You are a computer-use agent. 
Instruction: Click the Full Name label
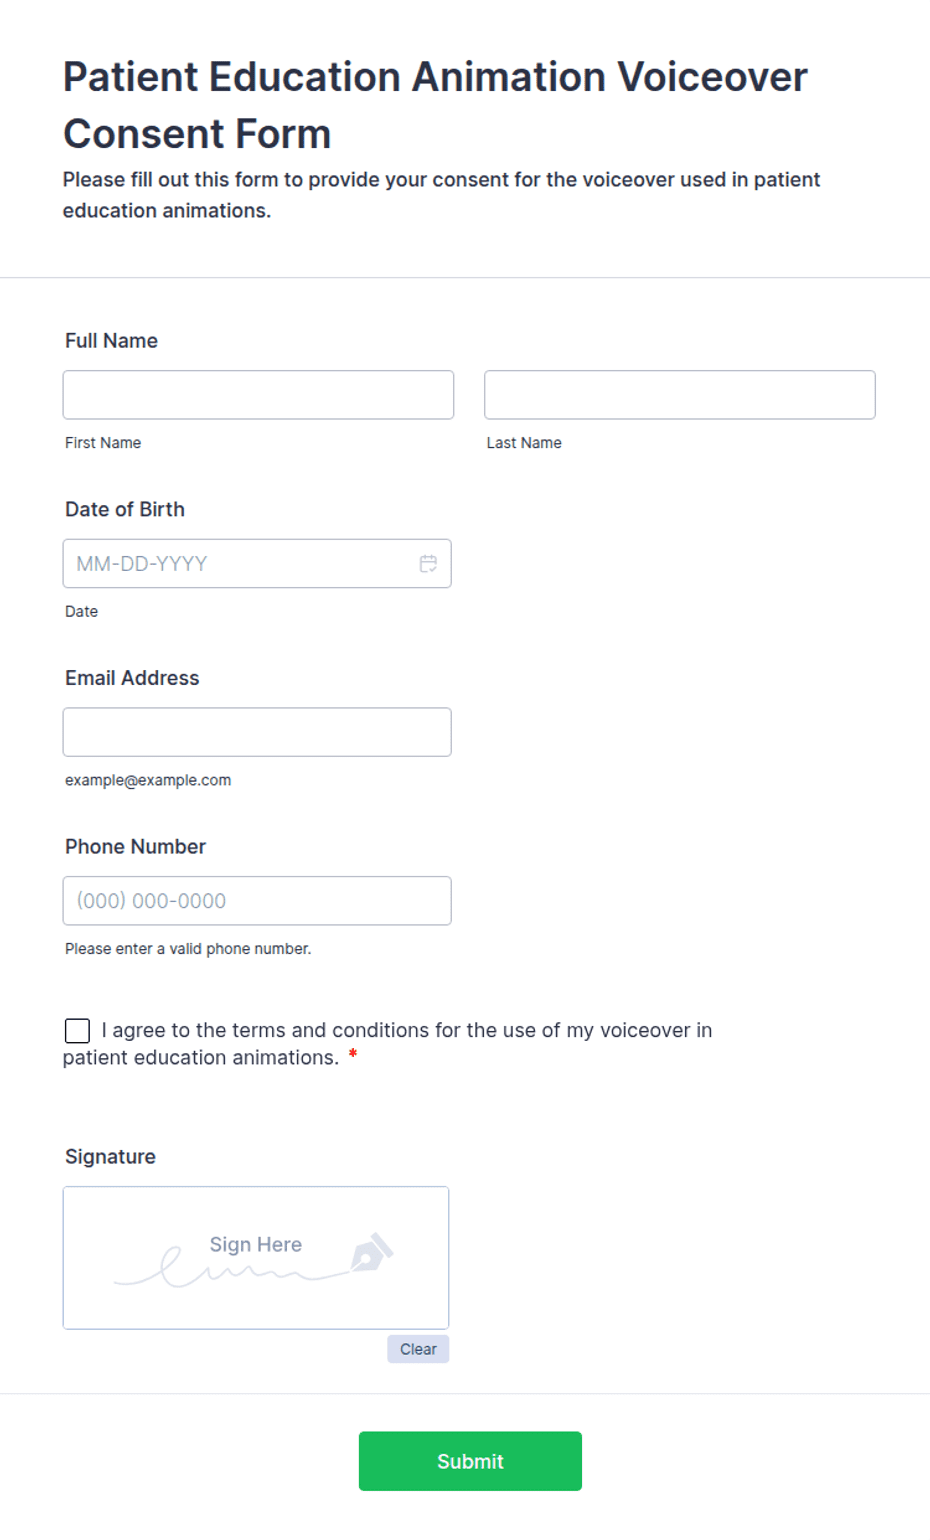[111, 341]
